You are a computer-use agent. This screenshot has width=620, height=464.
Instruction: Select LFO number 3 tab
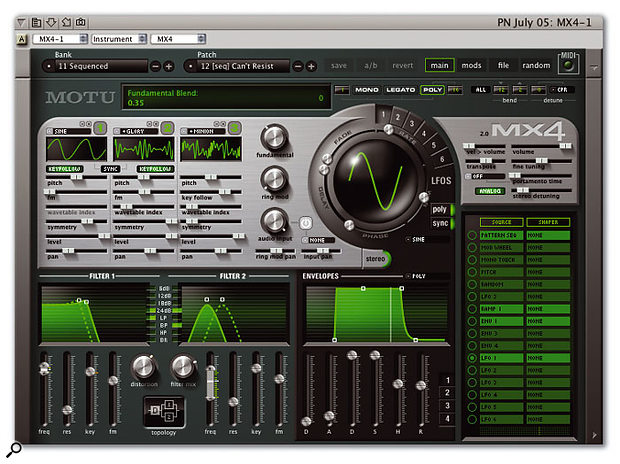[x=412, y=123]
